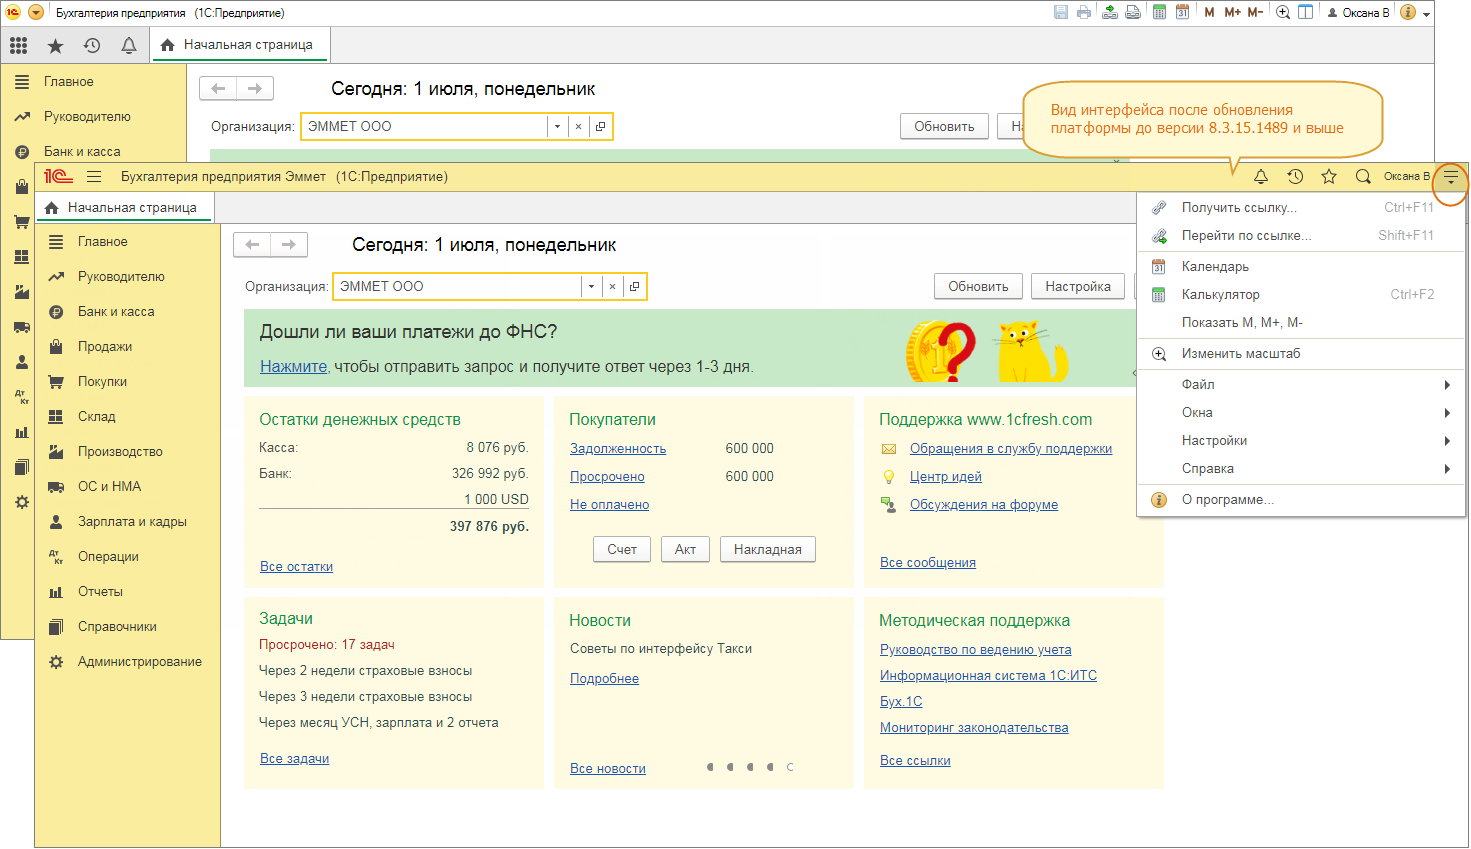
Task: Open О программе menu entry
Action: click(x=1301, y=500)
